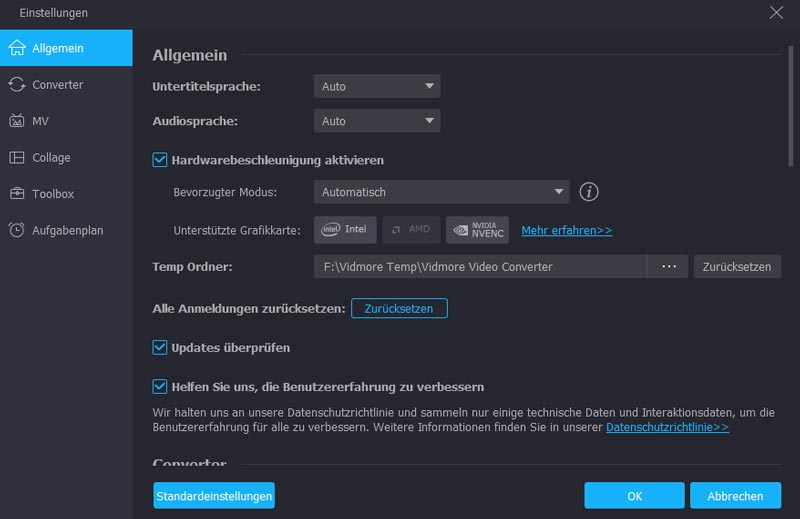Expand the Untertitelsprache dropdown
The image size is (800, 519).
coord(376,87)
